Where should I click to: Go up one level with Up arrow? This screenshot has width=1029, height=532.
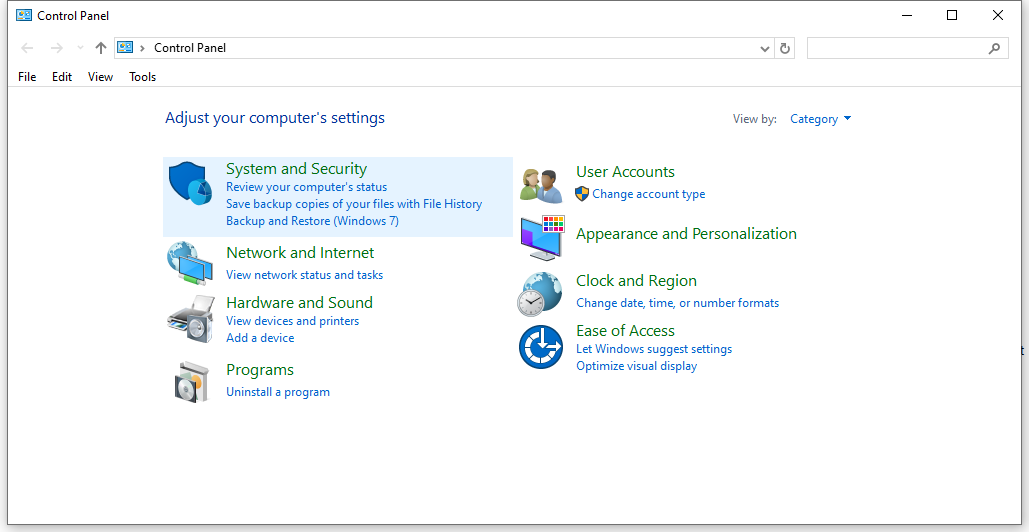pyautogui.click(x=100, y=48)
